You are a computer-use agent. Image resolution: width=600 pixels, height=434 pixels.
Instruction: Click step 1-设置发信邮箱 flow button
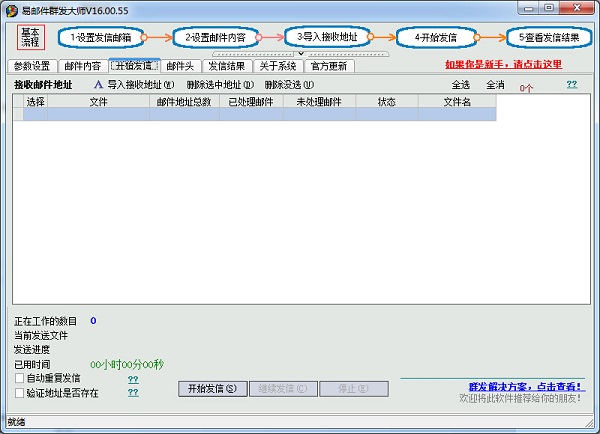pos(100,38)
